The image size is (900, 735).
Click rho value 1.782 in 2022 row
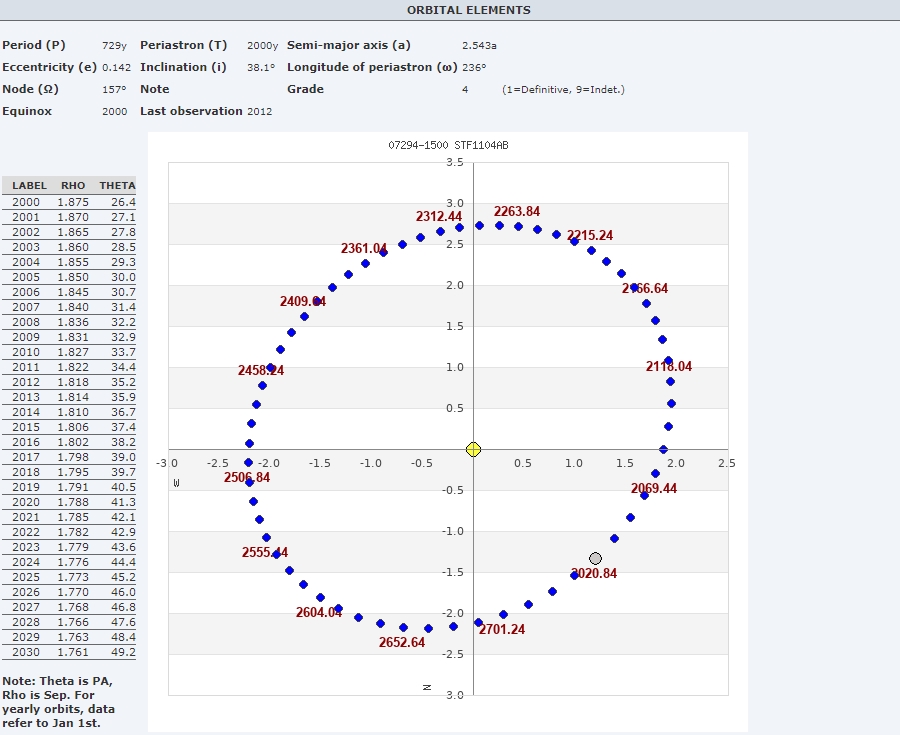click(x=73, y=532)
